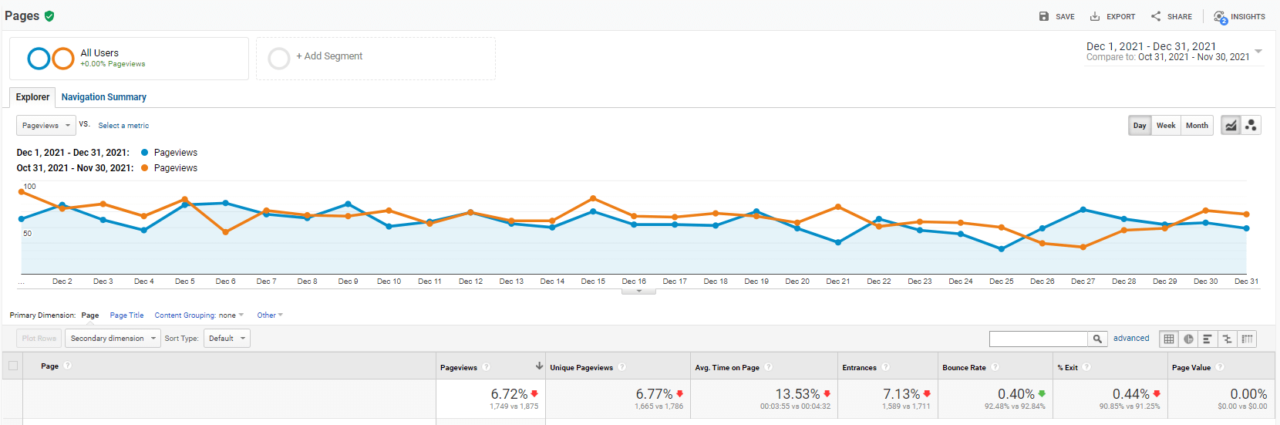This screenshot has width=1280, height=425.
Task: Click the Export icon in header
Action: tap(1095, 17)
